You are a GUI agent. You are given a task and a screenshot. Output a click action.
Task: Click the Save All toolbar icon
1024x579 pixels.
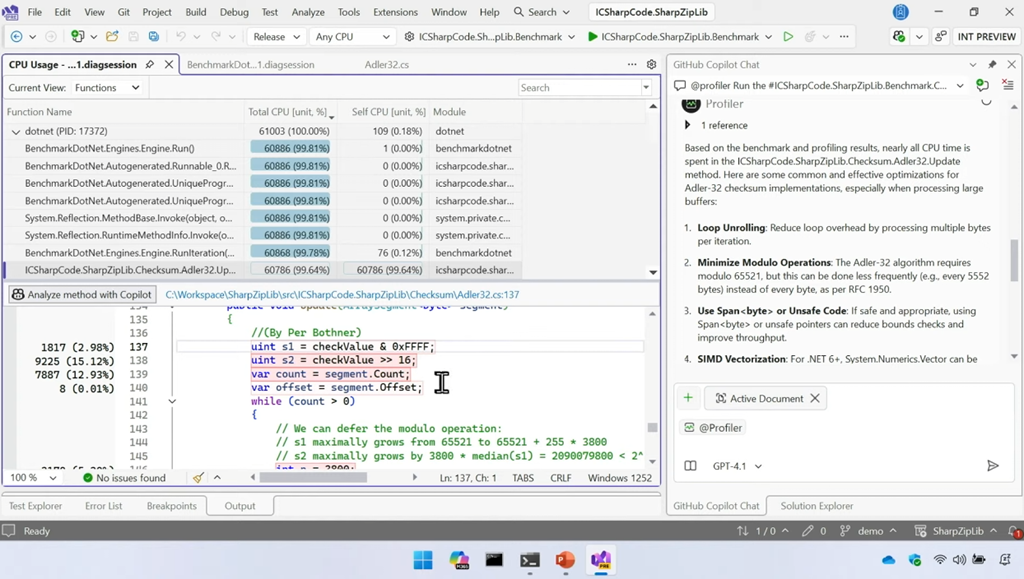pyautogui.click(x=153, y=37)
